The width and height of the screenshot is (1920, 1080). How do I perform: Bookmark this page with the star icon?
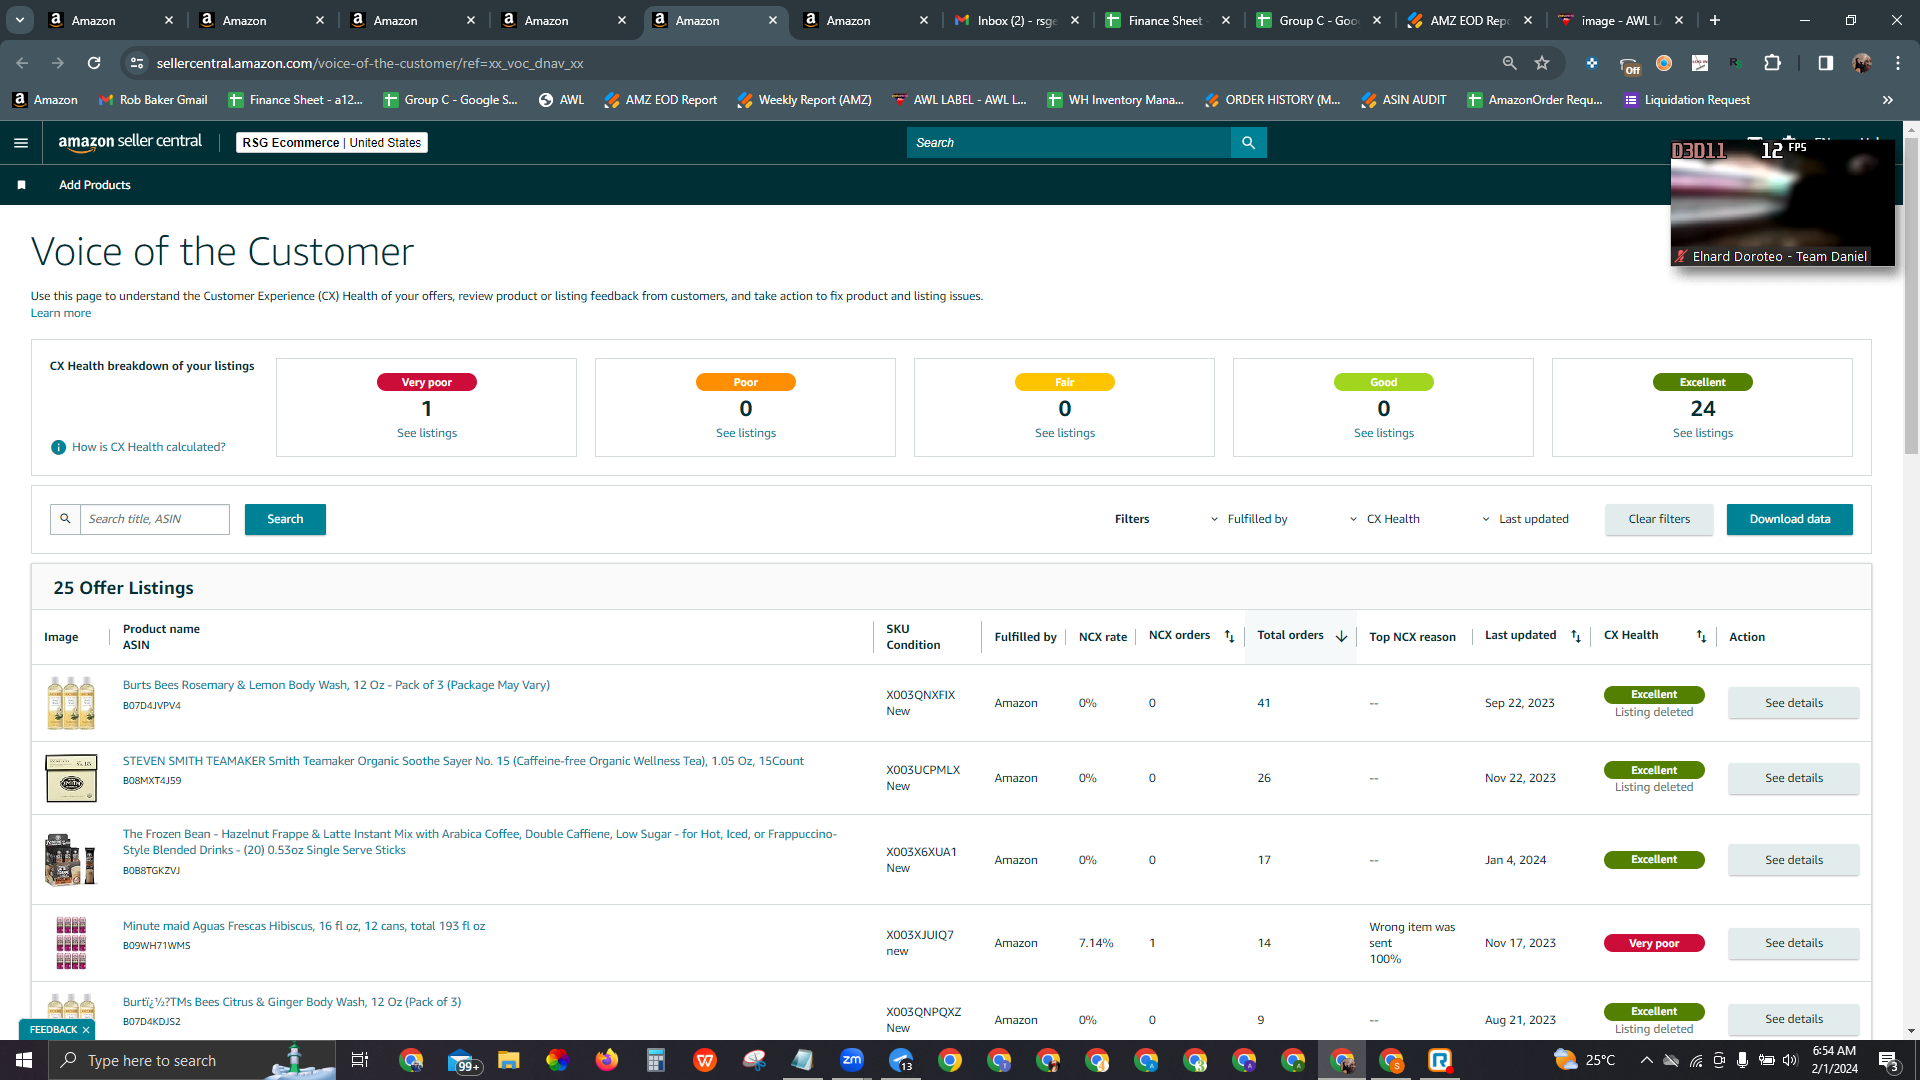click(x=1542, y=63)
